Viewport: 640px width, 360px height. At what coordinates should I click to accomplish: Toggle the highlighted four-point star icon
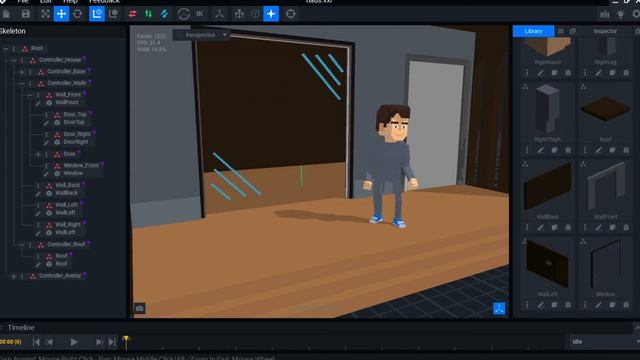click(271, 14)
